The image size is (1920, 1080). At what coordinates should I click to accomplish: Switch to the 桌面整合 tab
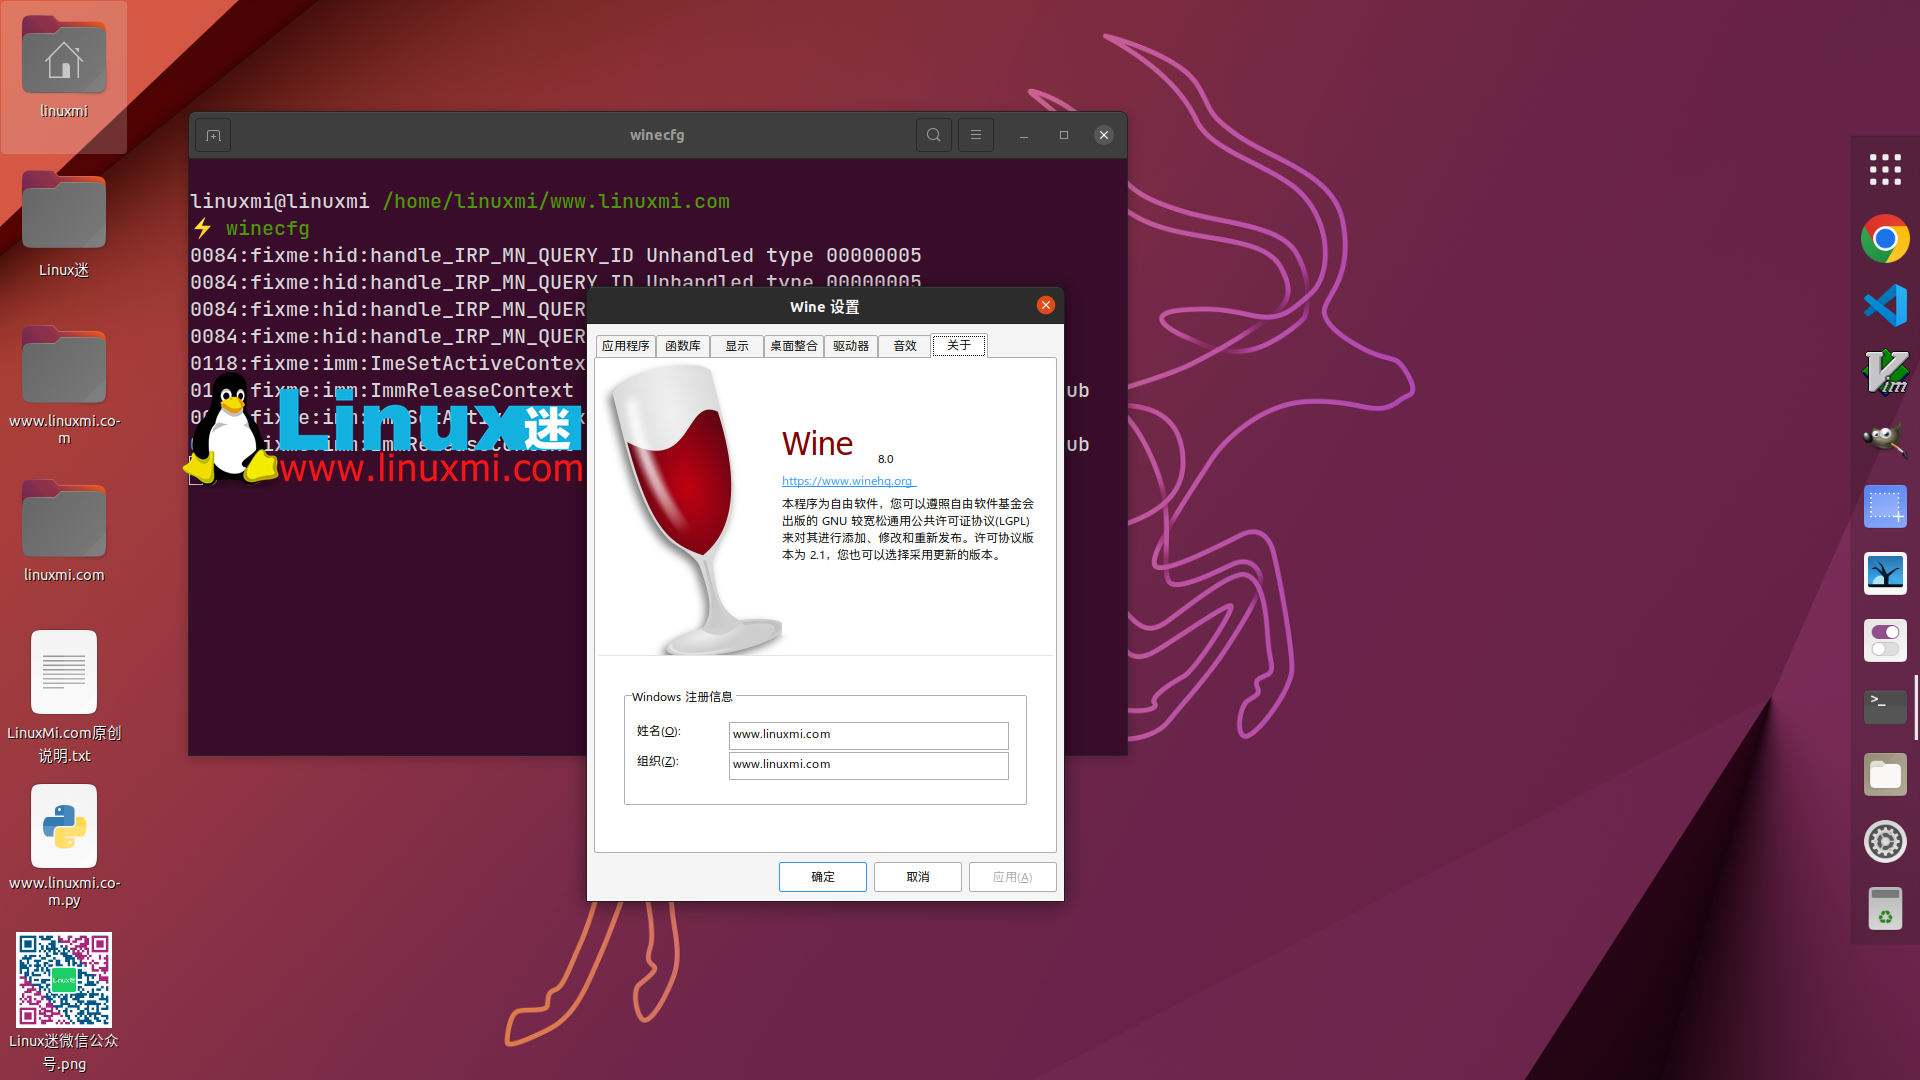(x=794, y=346)
